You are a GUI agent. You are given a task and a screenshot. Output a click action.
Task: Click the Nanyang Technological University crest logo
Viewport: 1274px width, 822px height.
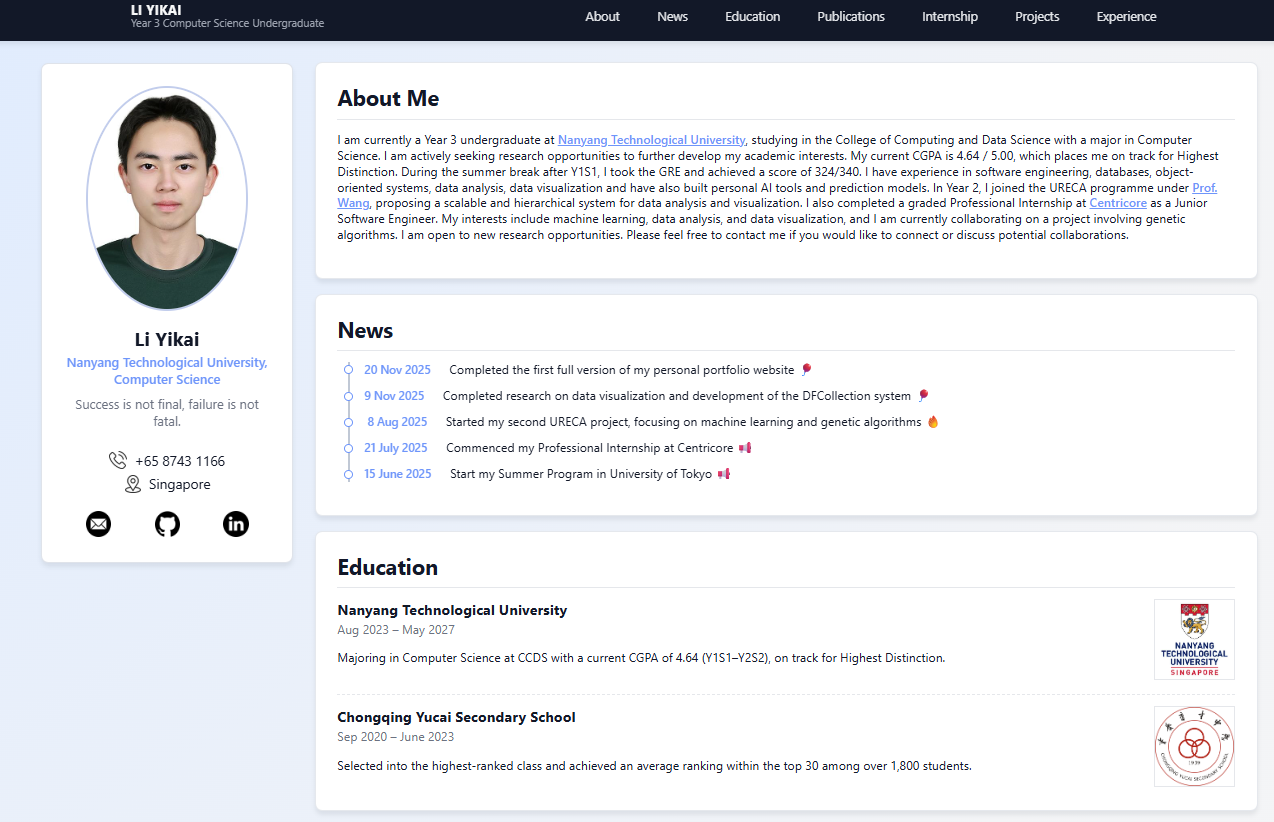1194,639
